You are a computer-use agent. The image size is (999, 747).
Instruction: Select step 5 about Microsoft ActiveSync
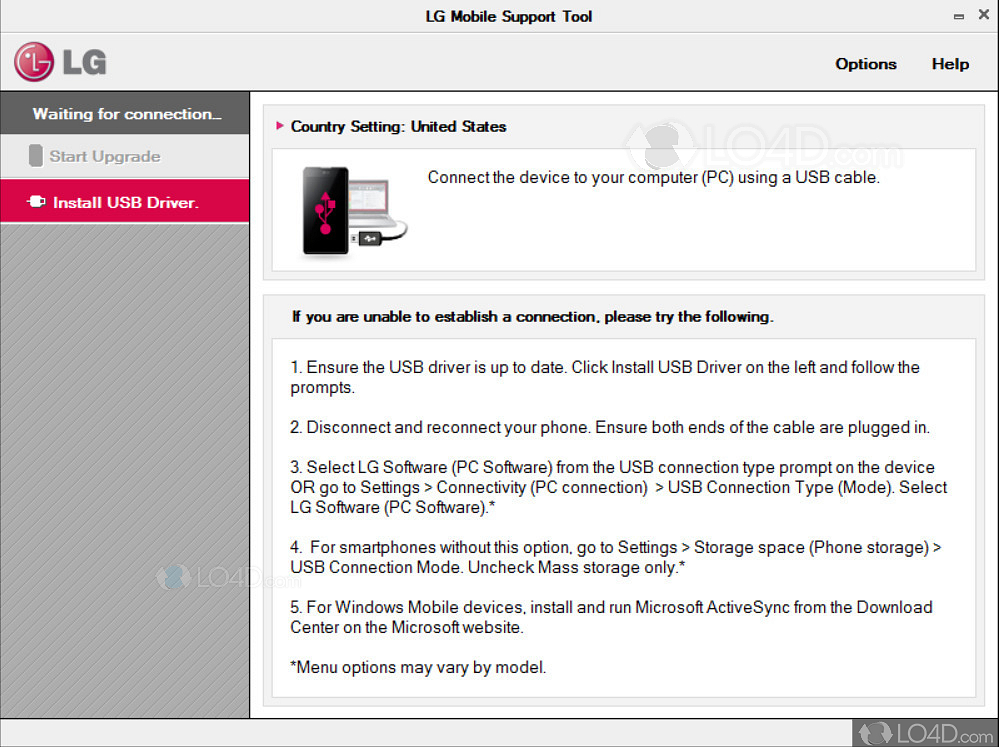tap(612, 617)
